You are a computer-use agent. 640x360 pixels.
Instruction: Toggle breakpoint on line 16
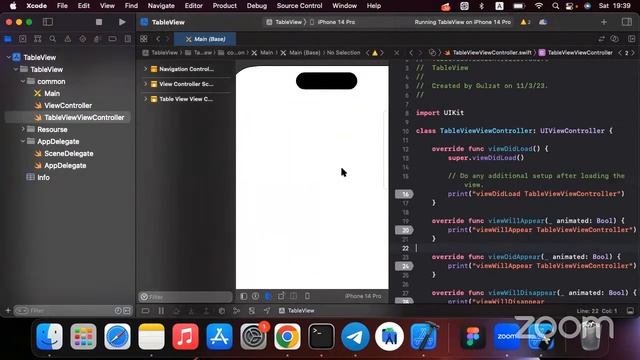tap(404, 194)
